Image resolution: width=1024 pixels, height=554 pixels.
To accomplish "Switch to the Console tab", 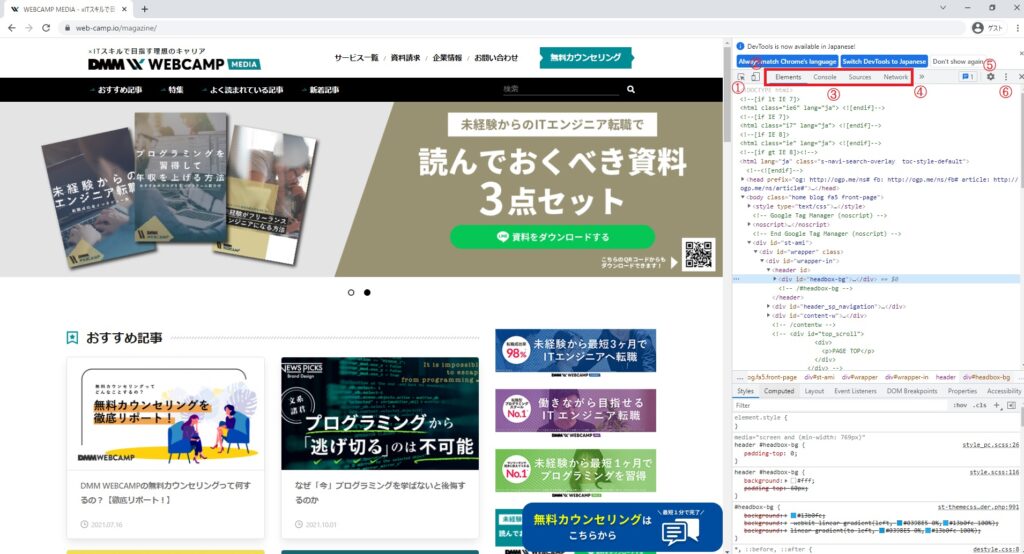I will (x=825, y=77).
